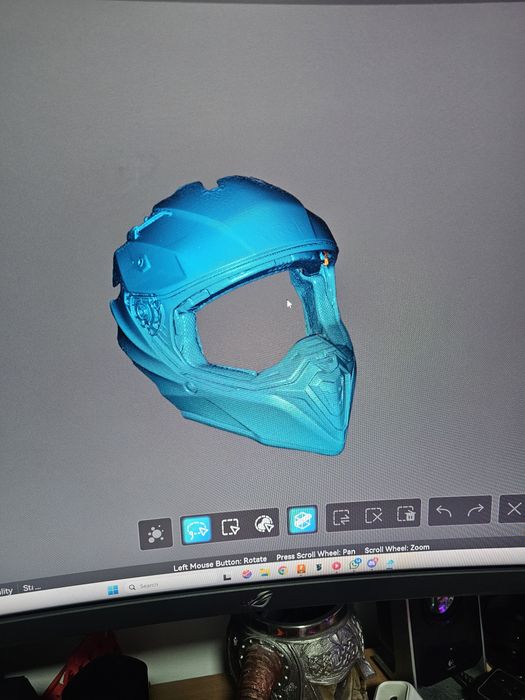Activate the lasso selection tool
Viewport: 525px width, 700px height.
pos(196,530)
